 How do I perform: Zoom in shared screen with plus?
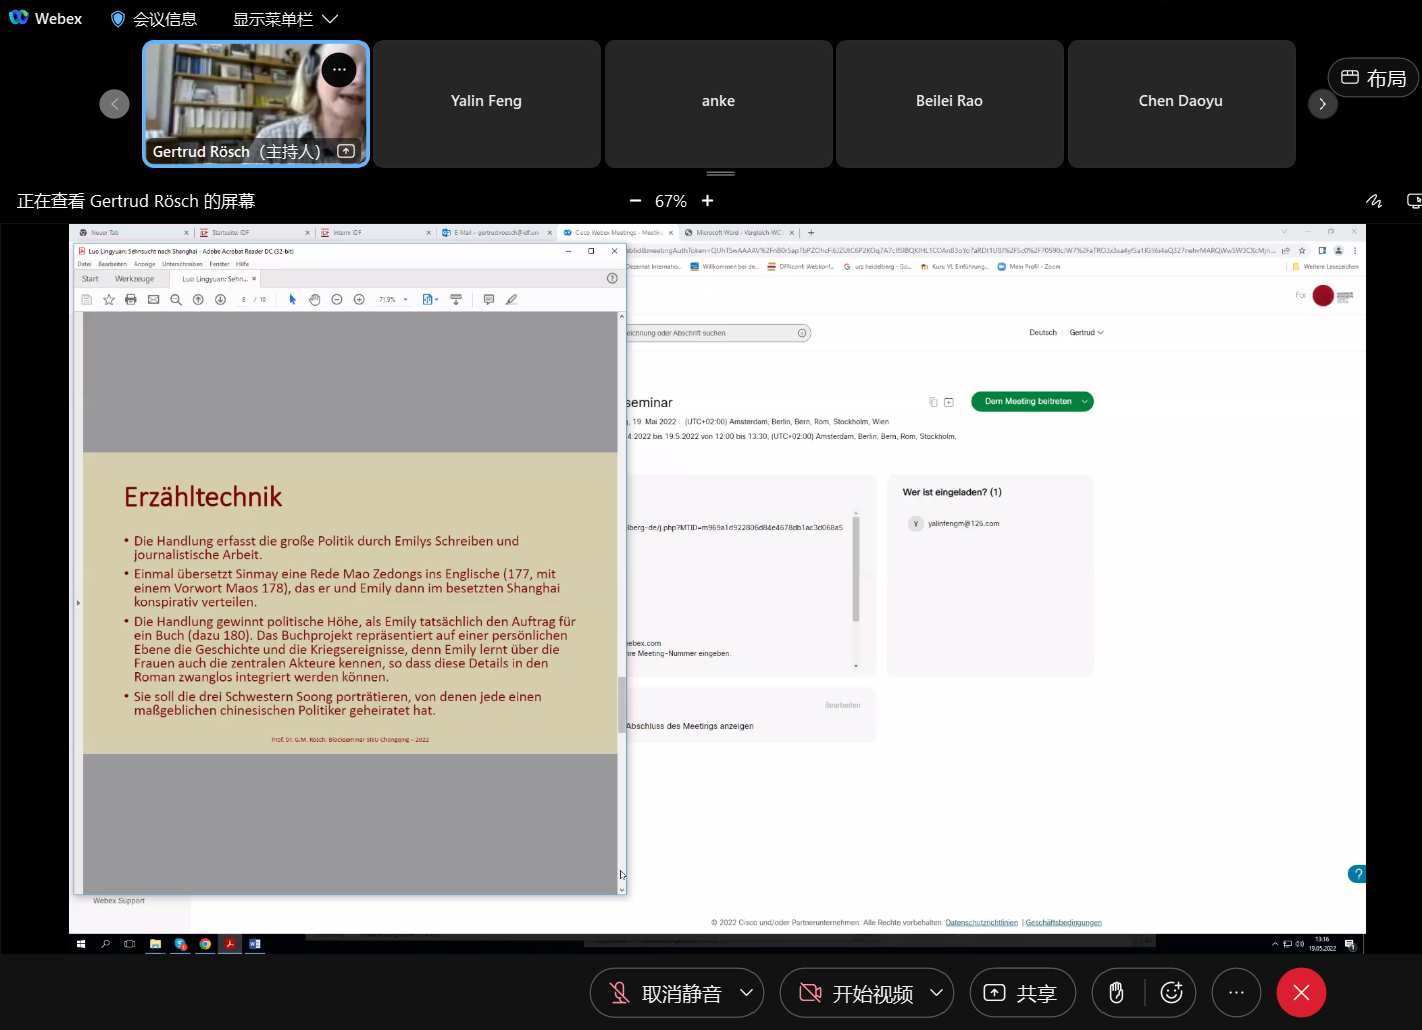[x=708, y=201]
